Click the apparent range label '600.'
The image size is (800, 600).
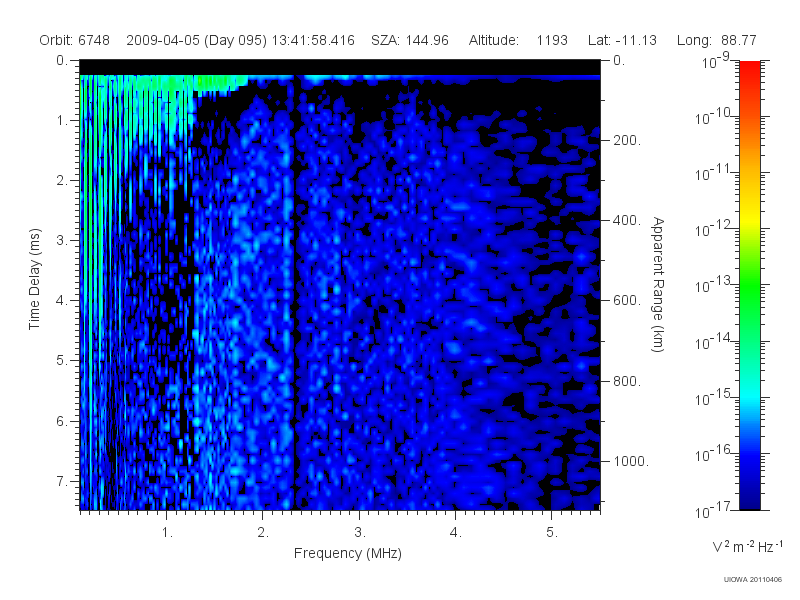pos(627,301)
